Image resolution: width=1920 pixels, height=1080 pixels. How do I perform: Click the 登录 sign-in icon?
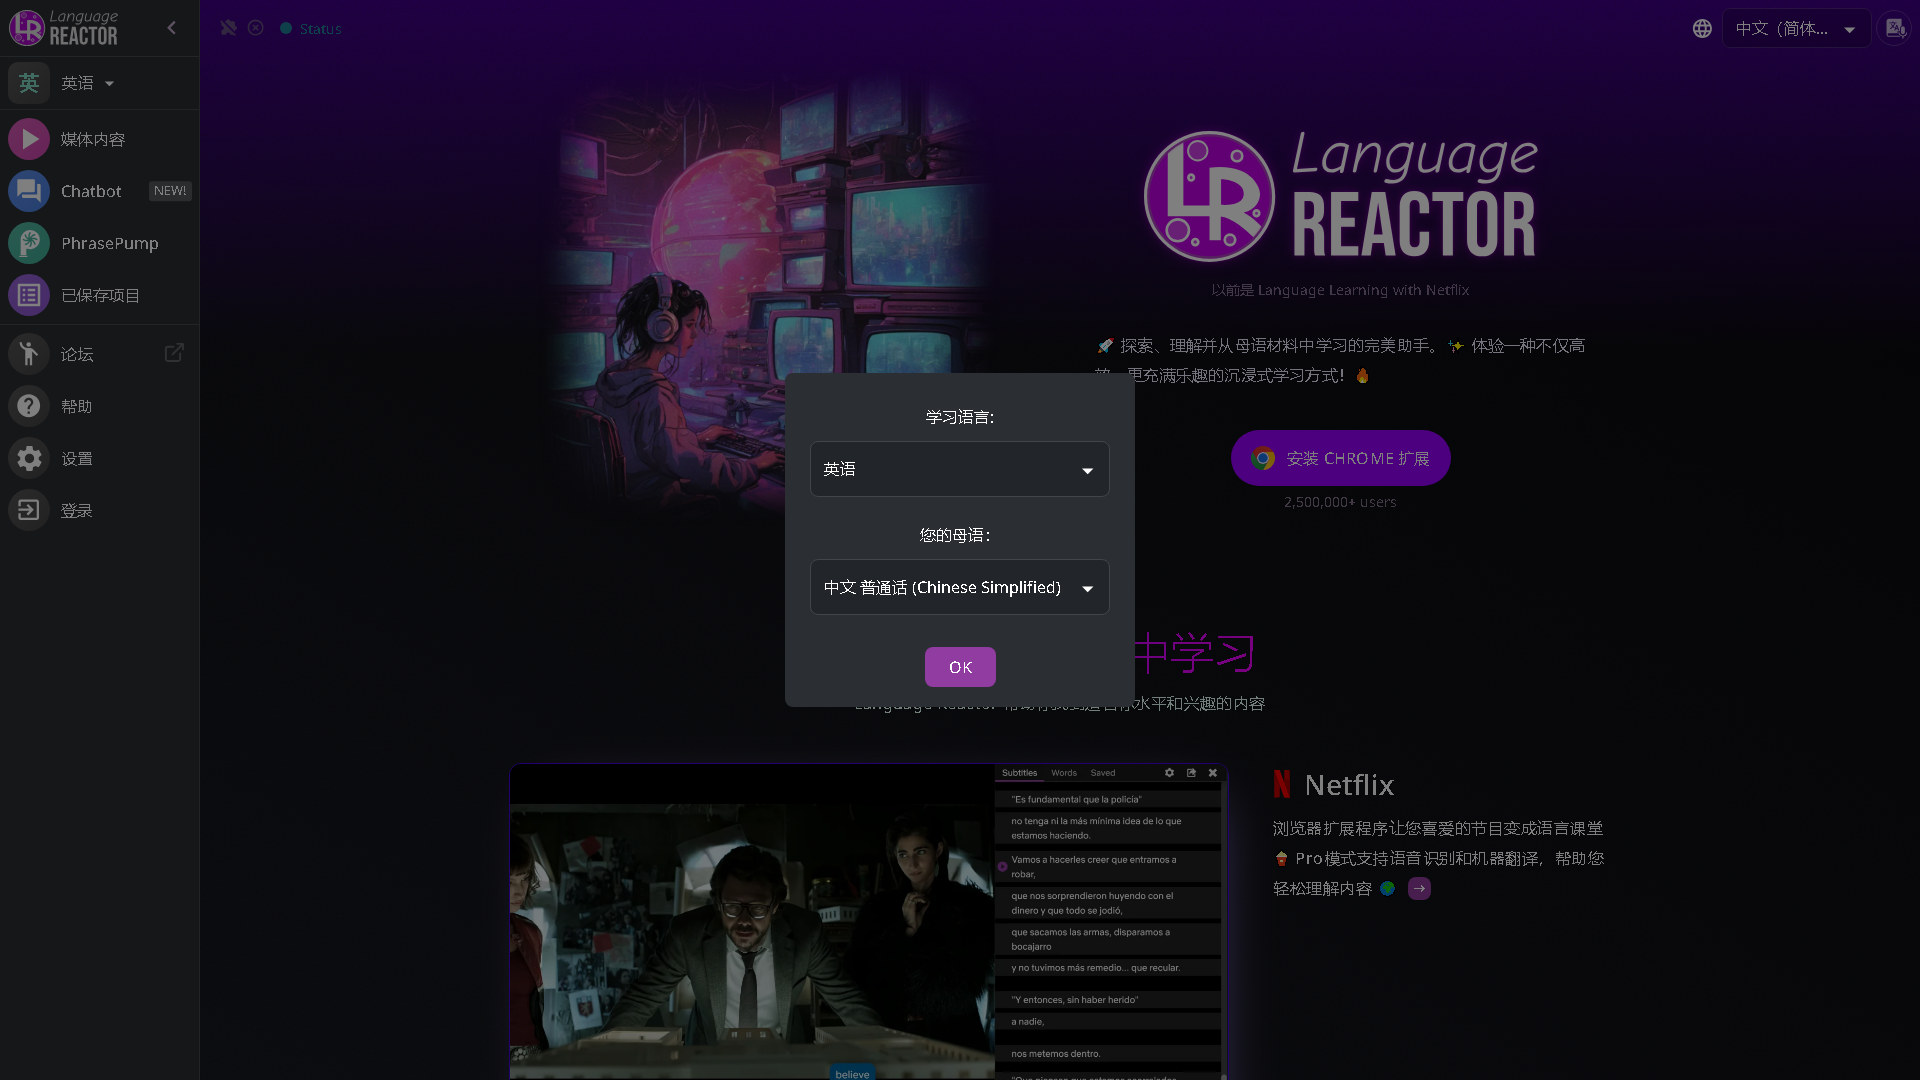click(29, 510)
